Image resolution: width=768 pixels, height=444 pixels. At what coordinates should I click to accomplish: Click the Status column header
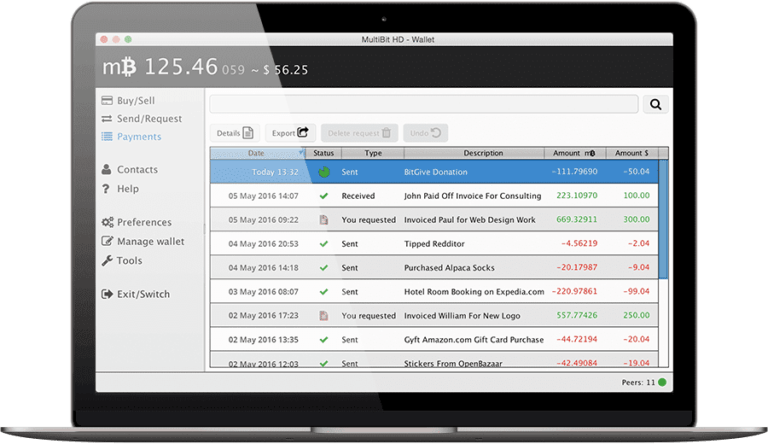(323, 153)
